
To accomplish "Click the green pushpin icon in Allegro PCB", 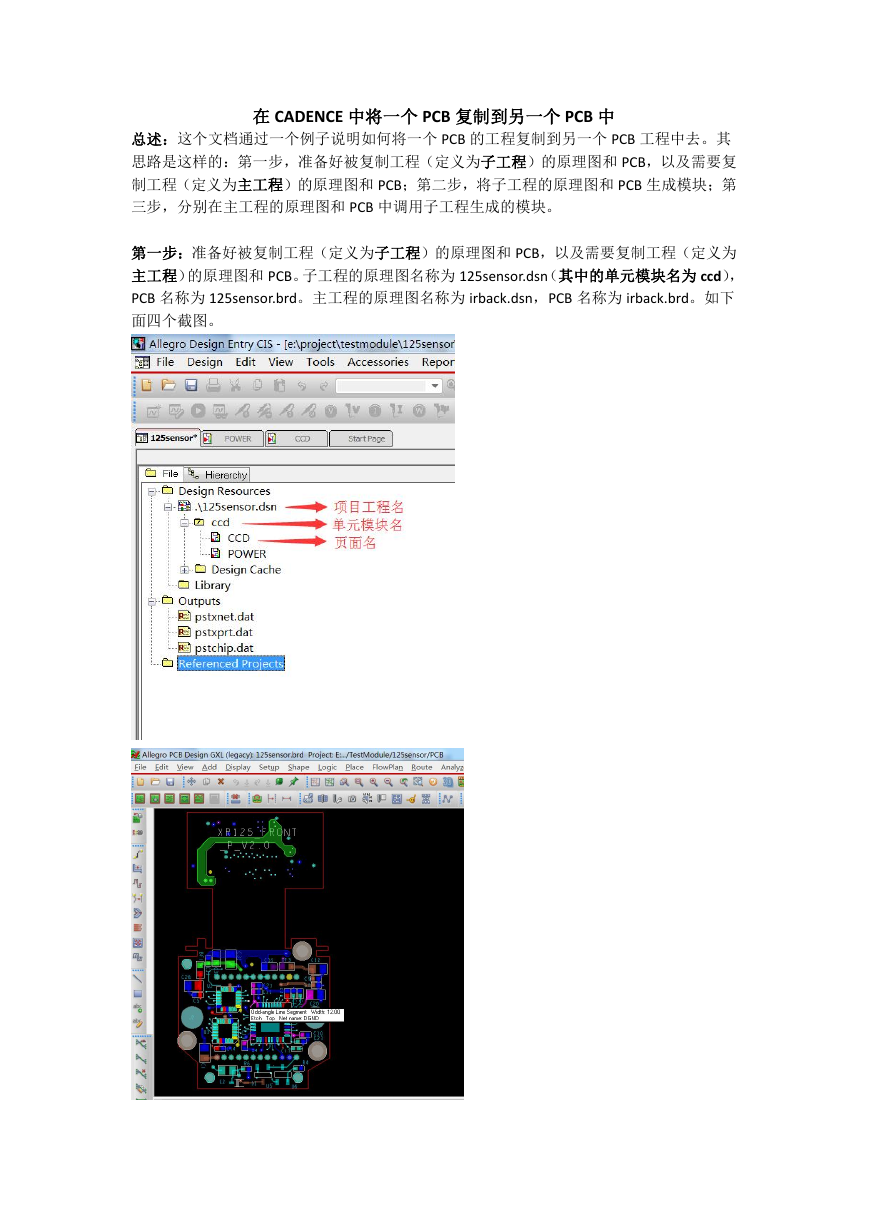I will click(292, 782).
